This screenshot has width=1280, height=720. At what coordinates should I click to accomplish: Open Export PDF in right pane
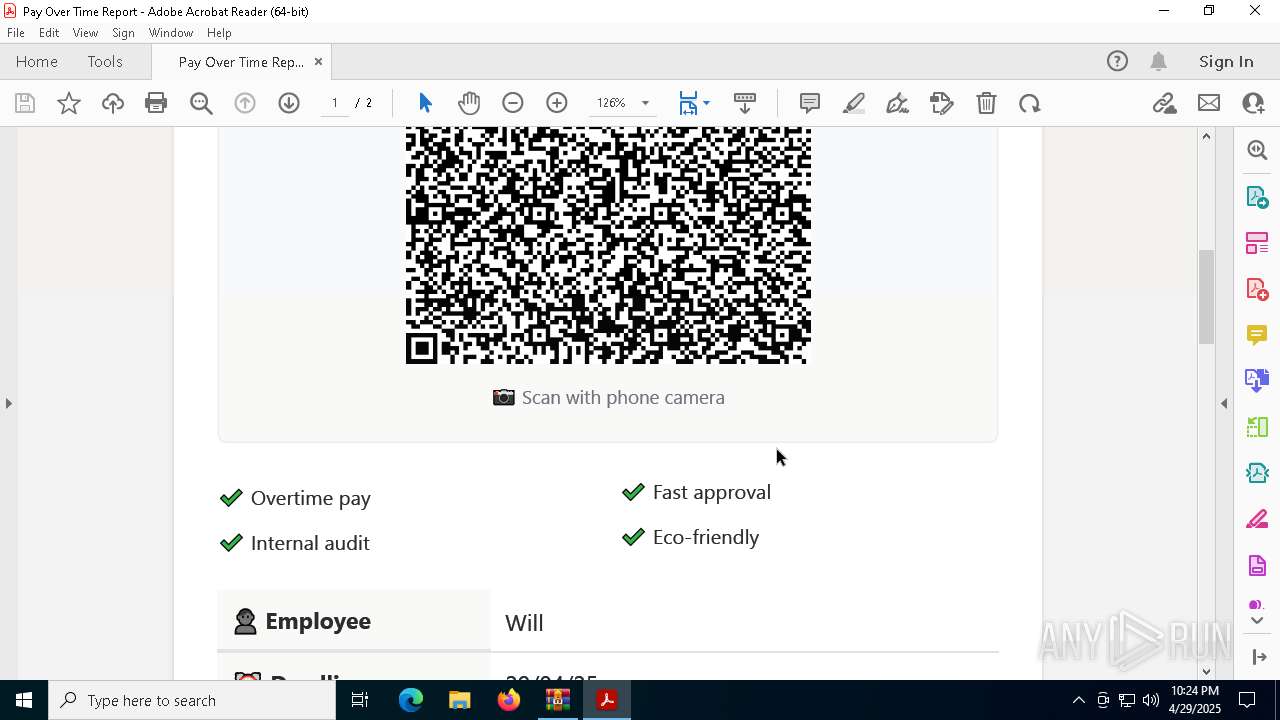tap(1257, 197)
